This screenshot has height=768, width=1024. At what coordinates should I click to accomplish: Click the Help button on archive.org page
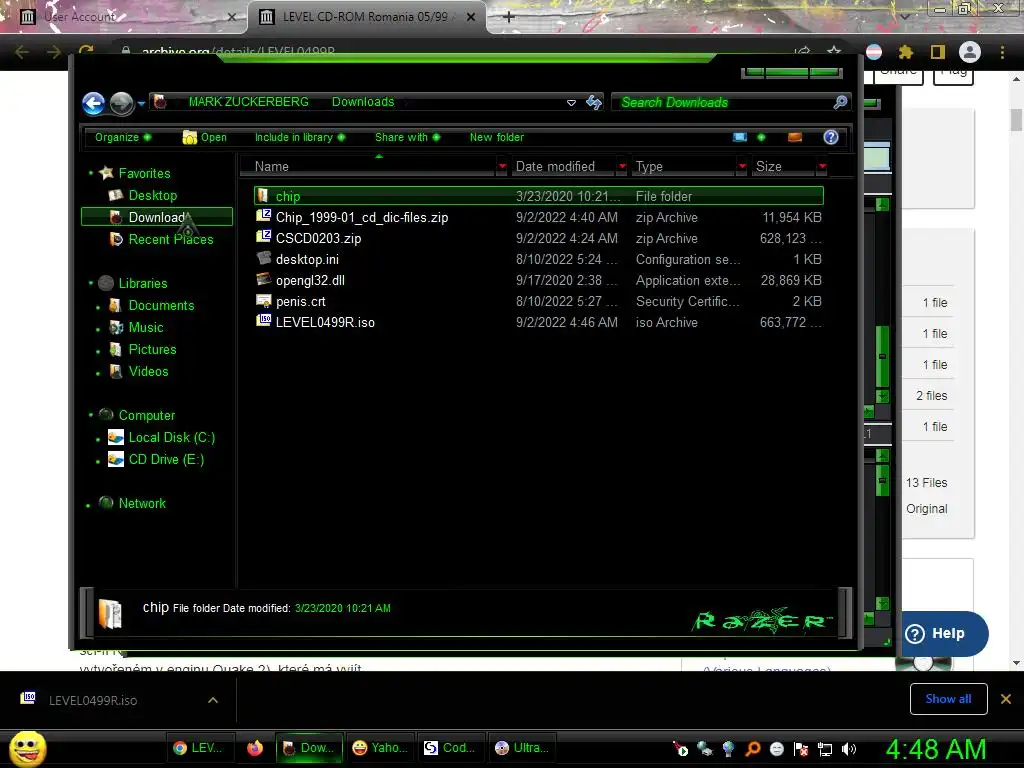[x=945, y=633]
